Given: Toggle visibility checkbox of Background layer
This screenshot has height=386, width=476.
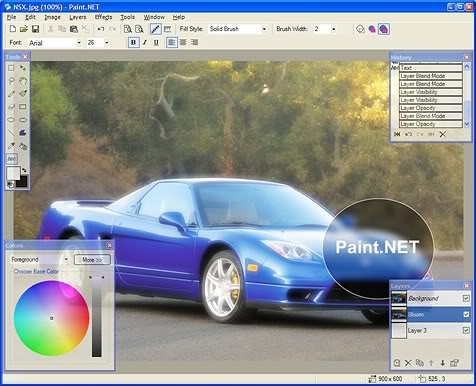Looking at the screenshot, I should click(x=466, y=298).
